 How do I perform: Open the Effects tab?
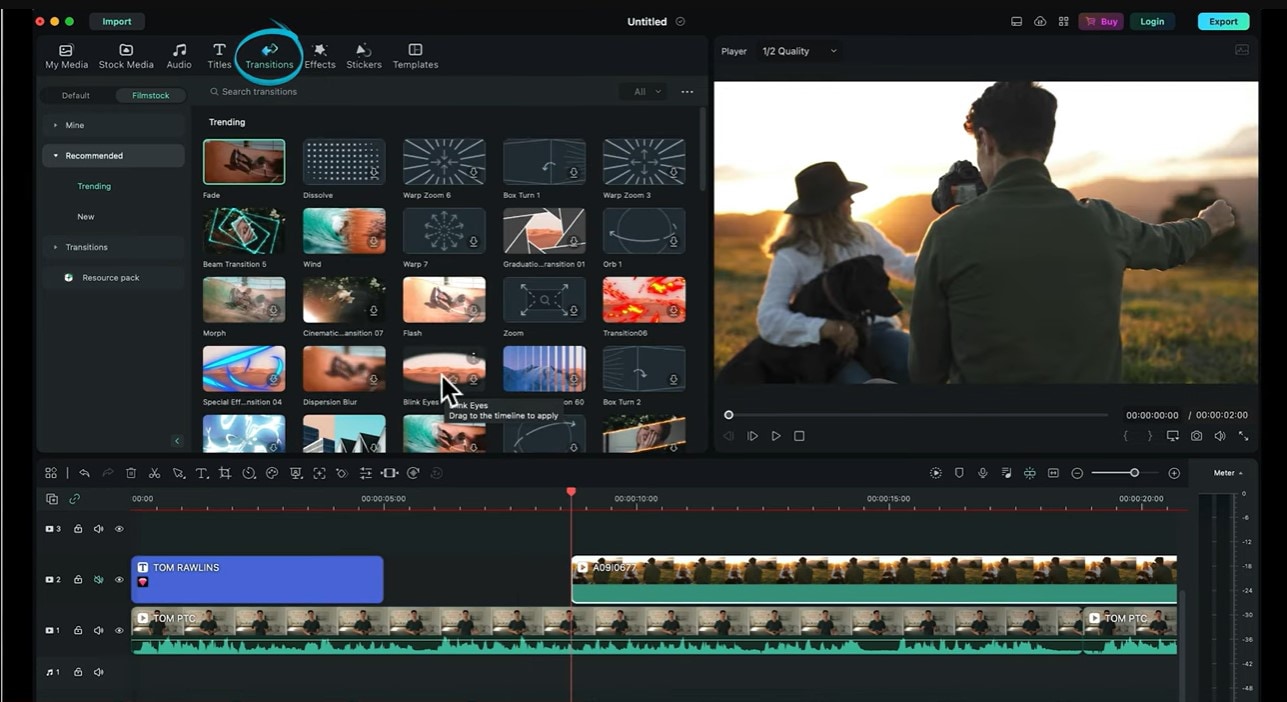click(320, 56)
